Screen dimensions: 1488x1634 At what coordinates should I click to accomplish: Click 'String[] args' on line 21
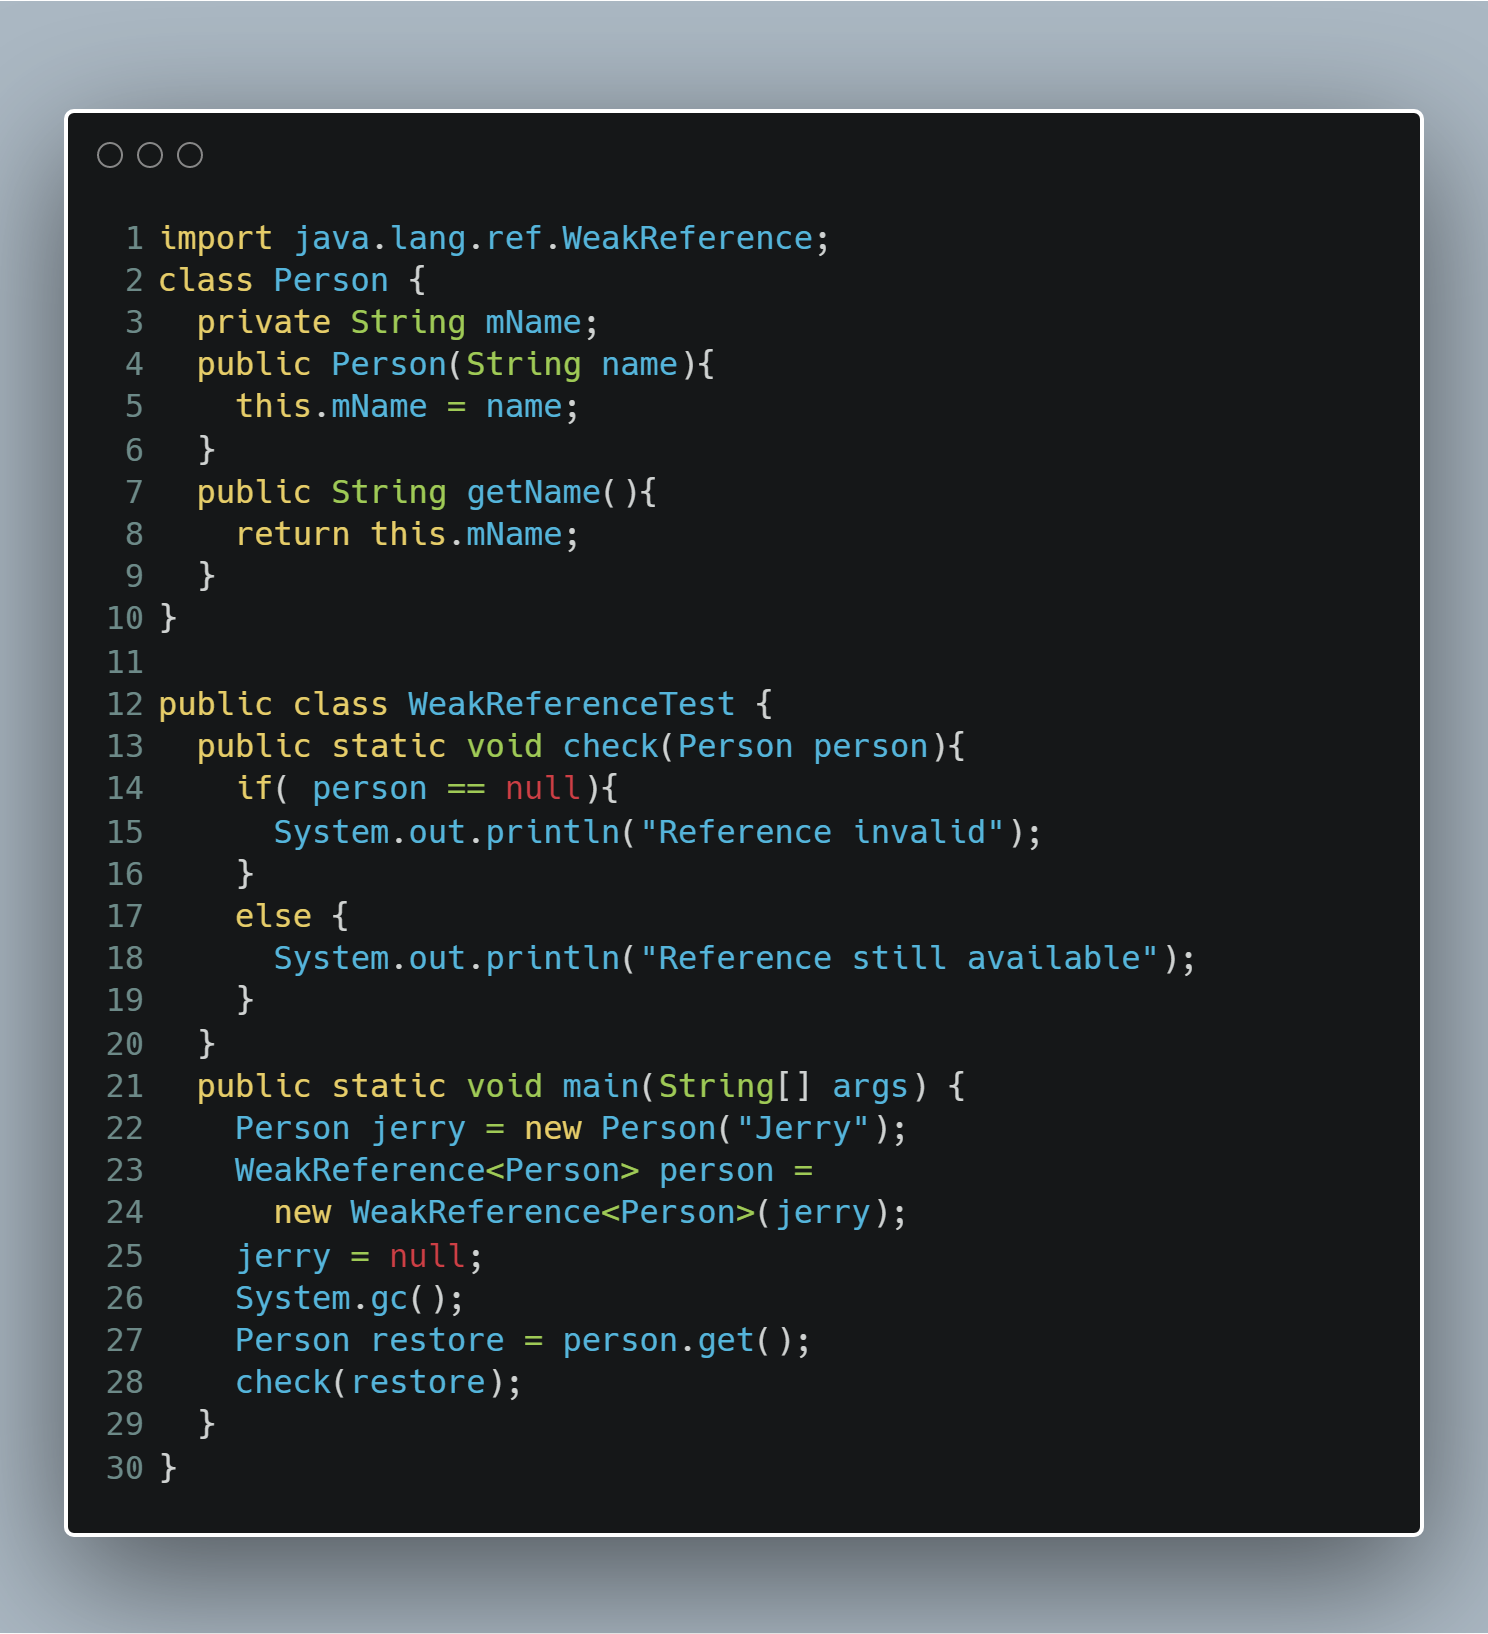783,1086
